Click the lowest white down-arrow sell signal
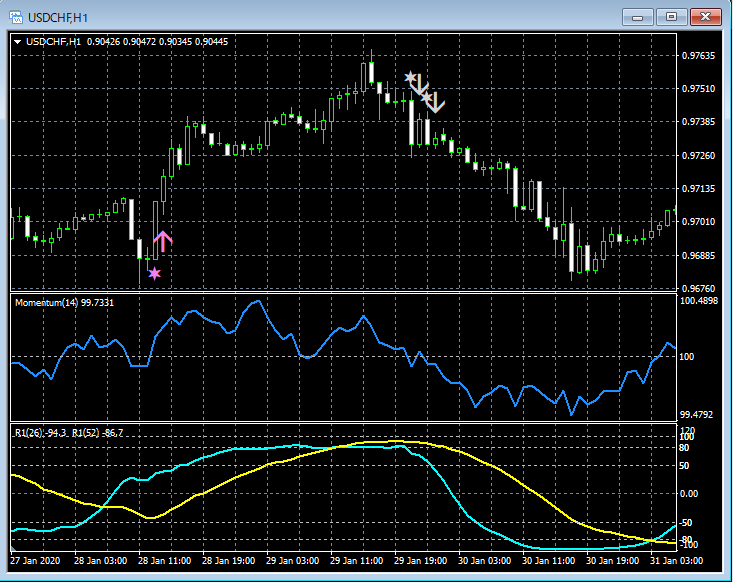Screen dimensions: 734x582 [x=437, y=103]
